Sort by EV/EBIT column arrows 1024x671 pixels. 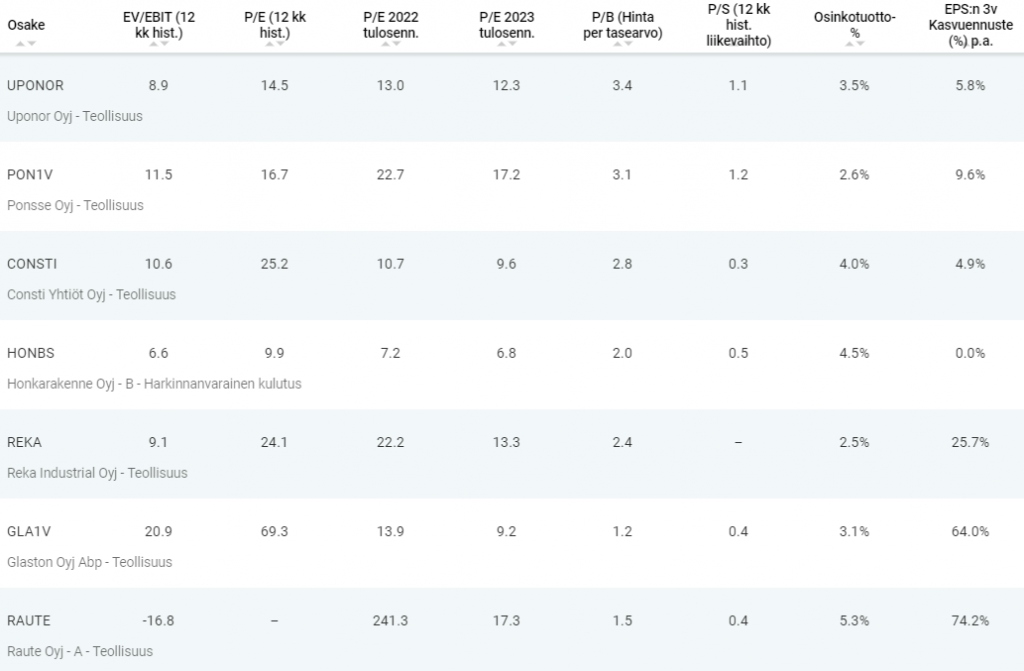click(x=159, y=44)
